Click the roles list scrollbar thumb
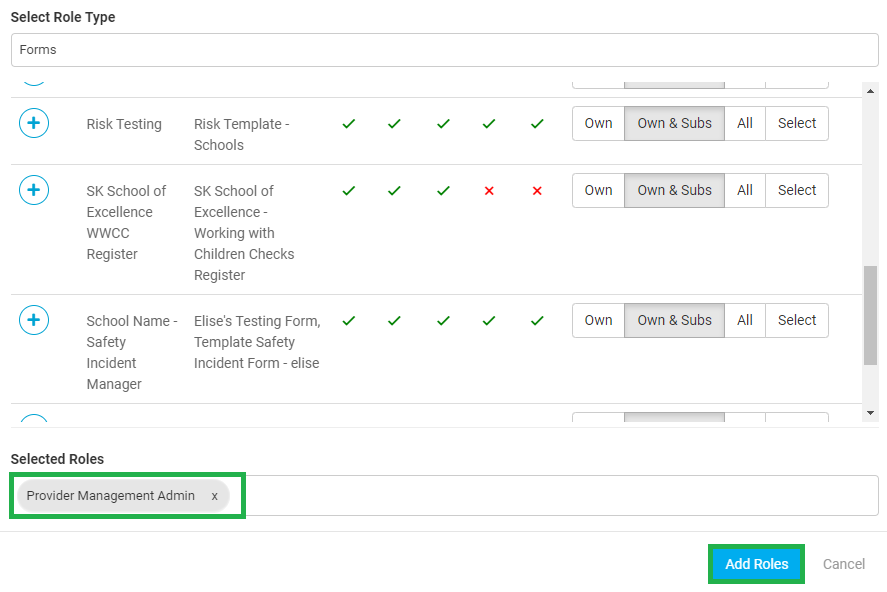 [x=870, y=315]
